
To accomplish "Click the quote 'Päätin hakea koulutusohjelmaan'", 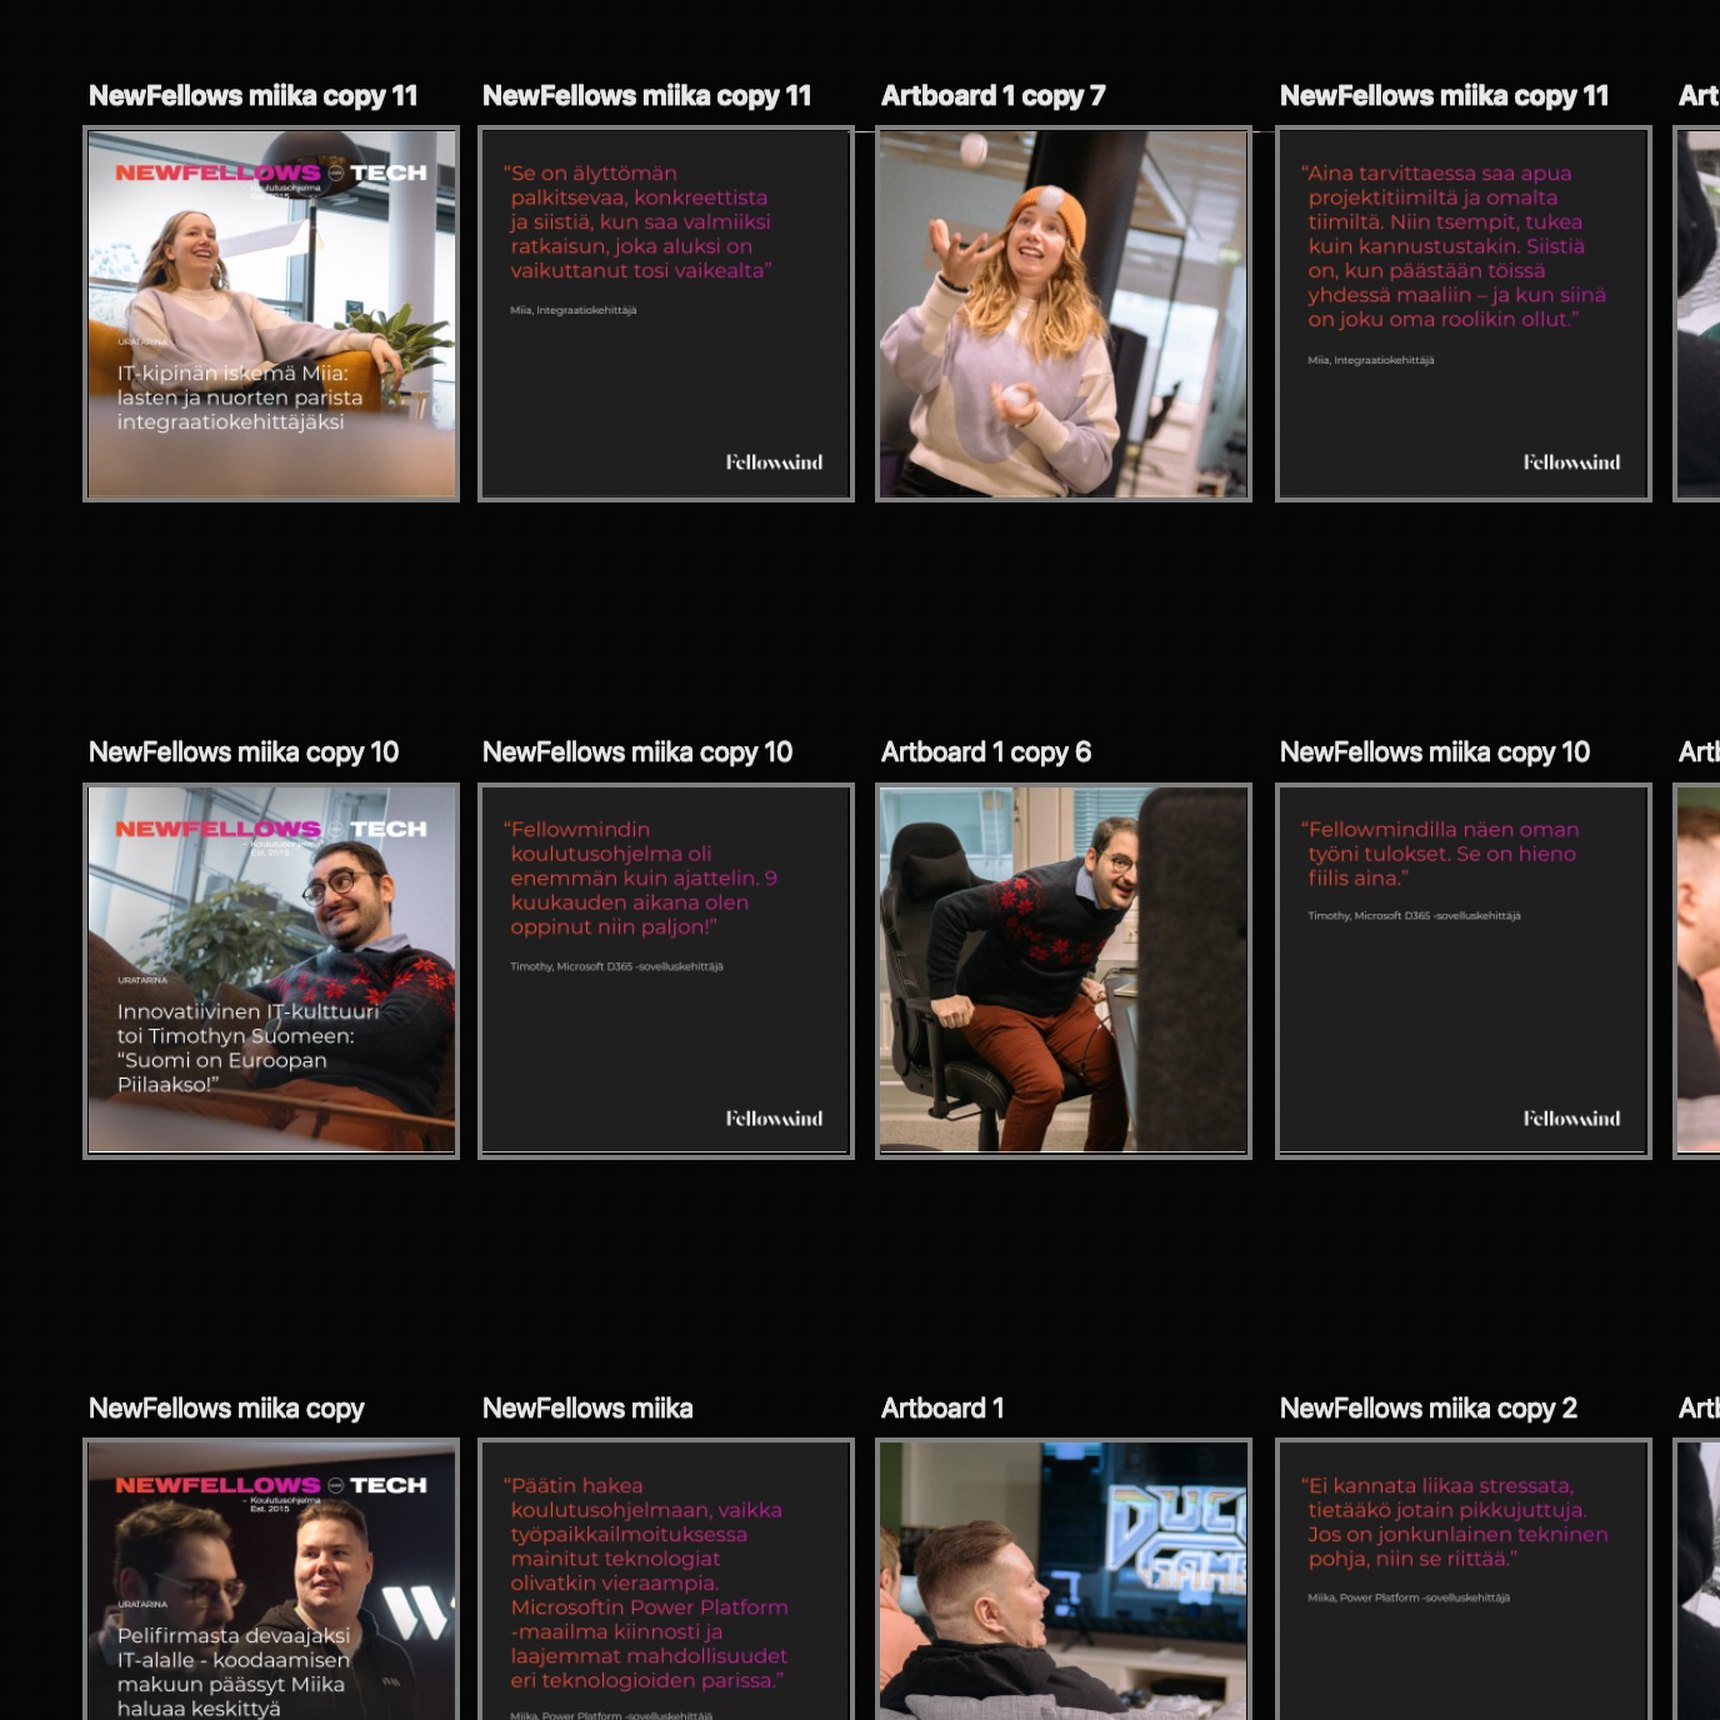I will 646,1583.
